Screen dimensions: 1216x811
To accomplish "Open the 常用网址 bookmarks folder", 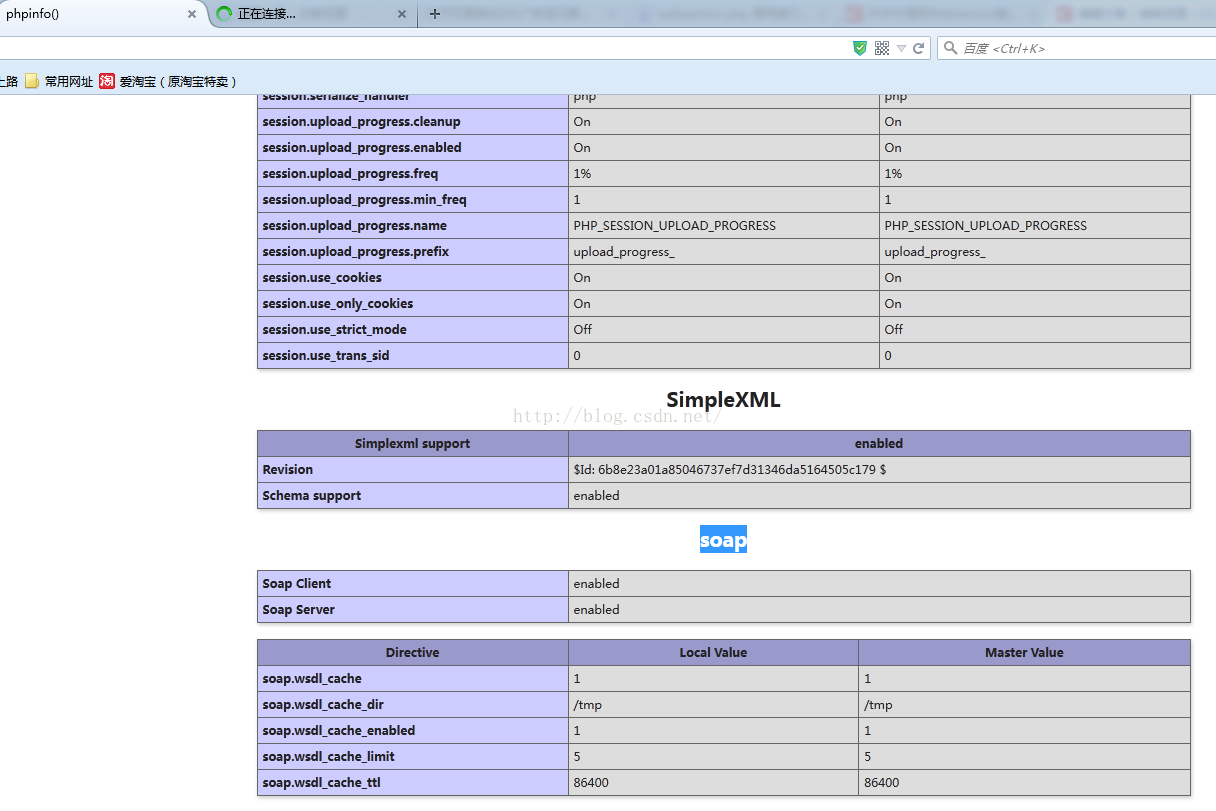I will tap(59, 82).
